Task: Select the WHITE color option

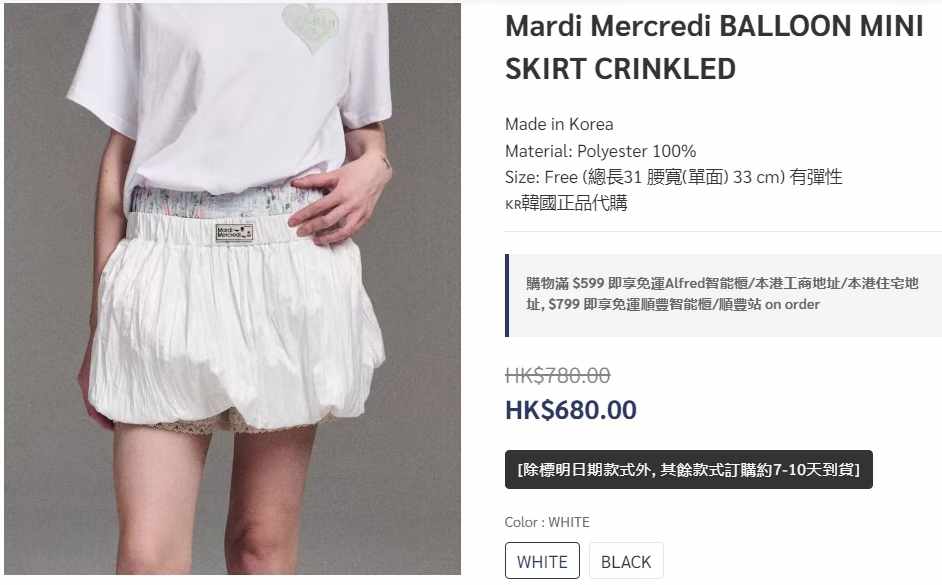Action: coord(542,560)
